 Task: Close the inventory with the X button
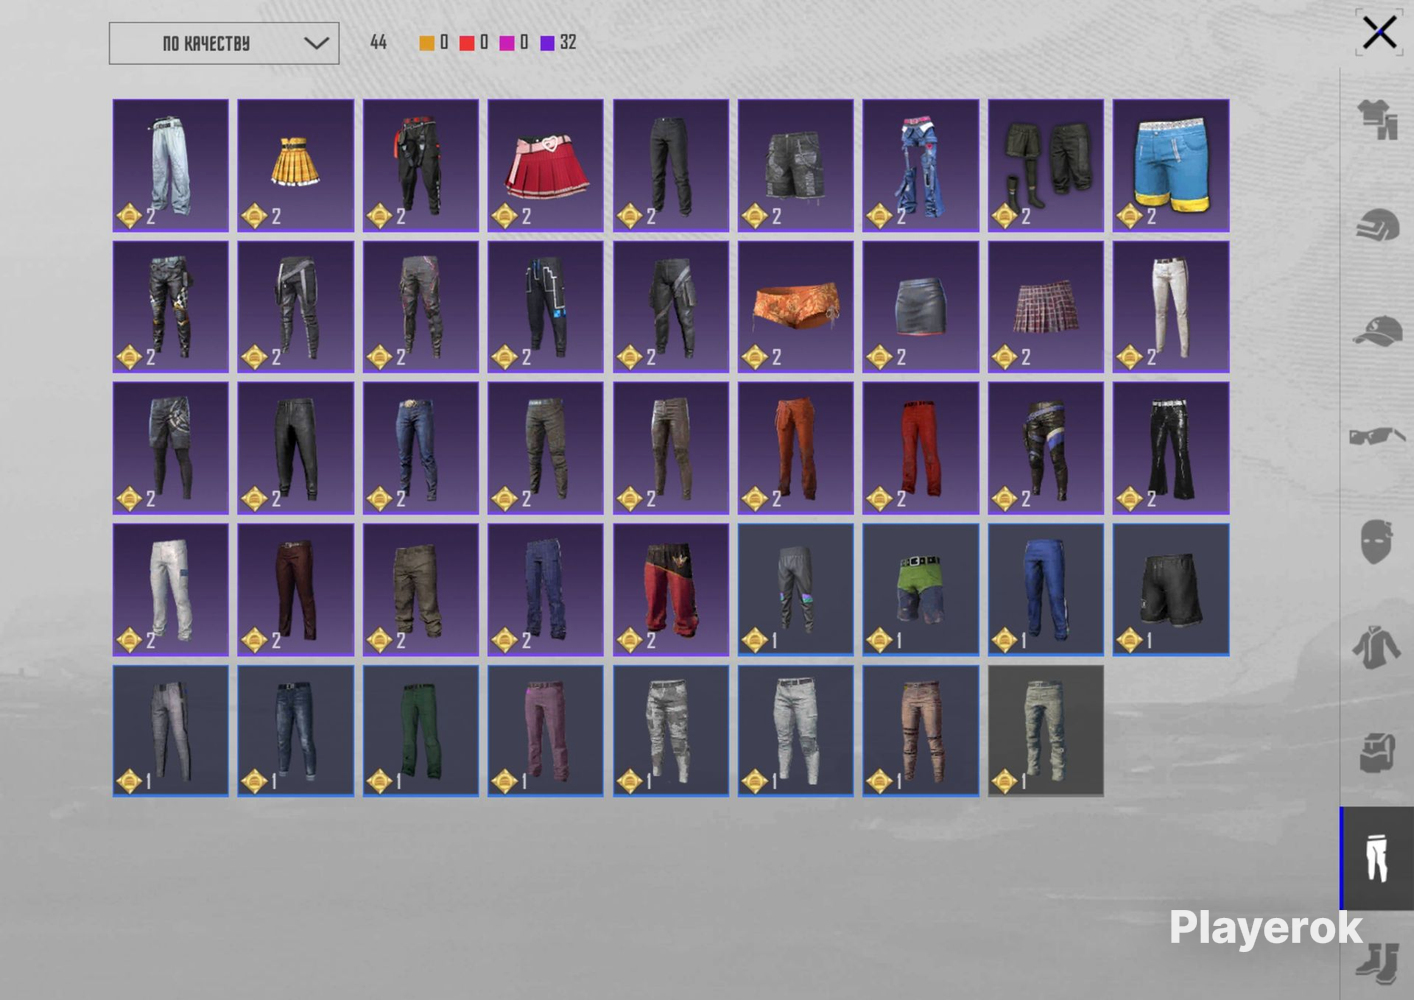pos(1379,32)
